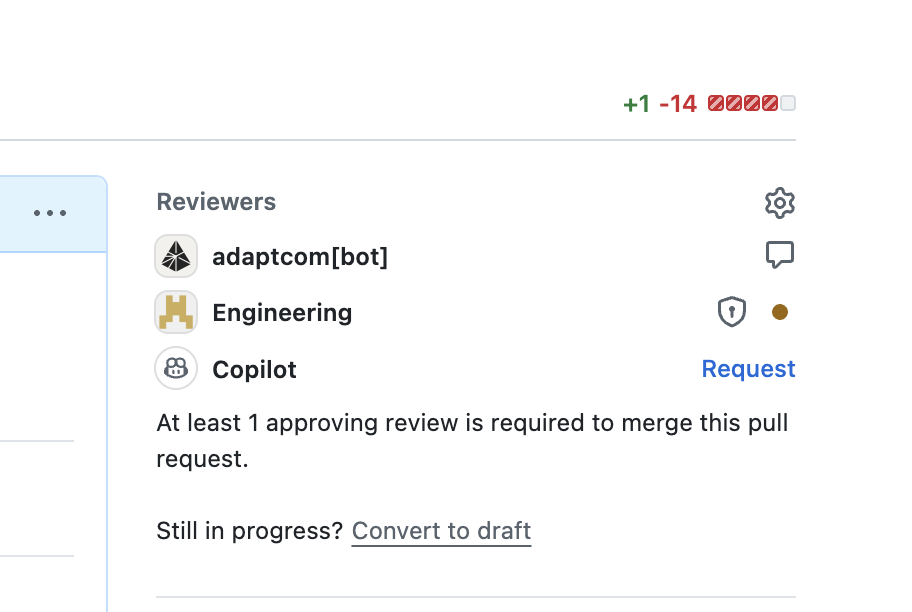This screenshot has height=612, width=912.
Task: Open the Engineering team avatar
Action: [176, 312]
